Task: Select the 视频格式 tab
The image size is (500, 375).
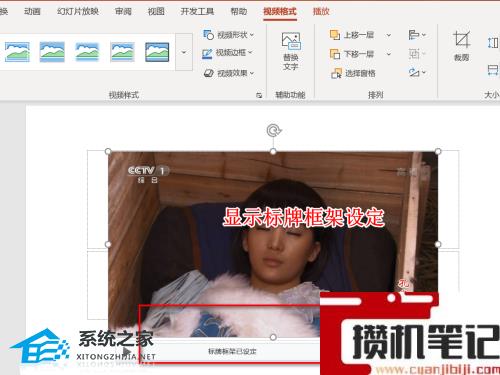Action: pyautogui.click(x=280, y=11)
